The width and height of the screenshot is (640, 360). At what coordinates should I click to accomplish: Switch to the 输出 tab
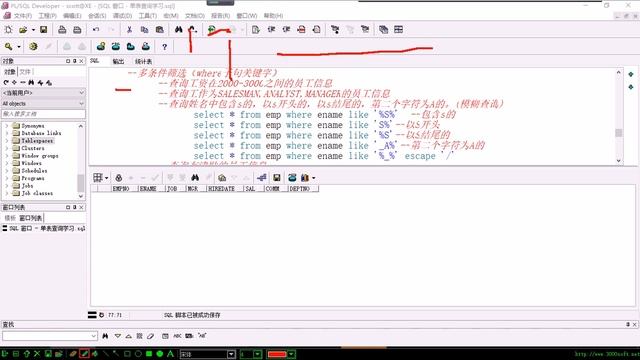tap(118, 61)
